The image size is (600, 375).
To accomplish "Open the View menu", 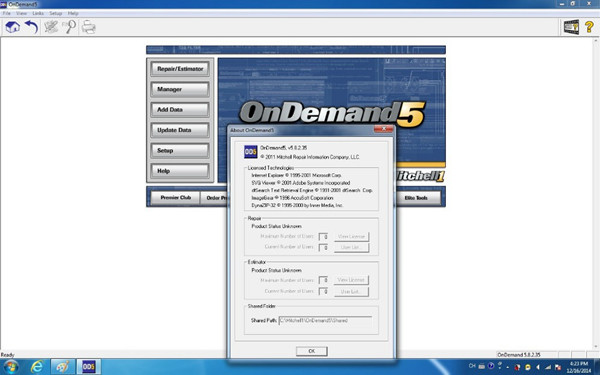I will (21, 13).
